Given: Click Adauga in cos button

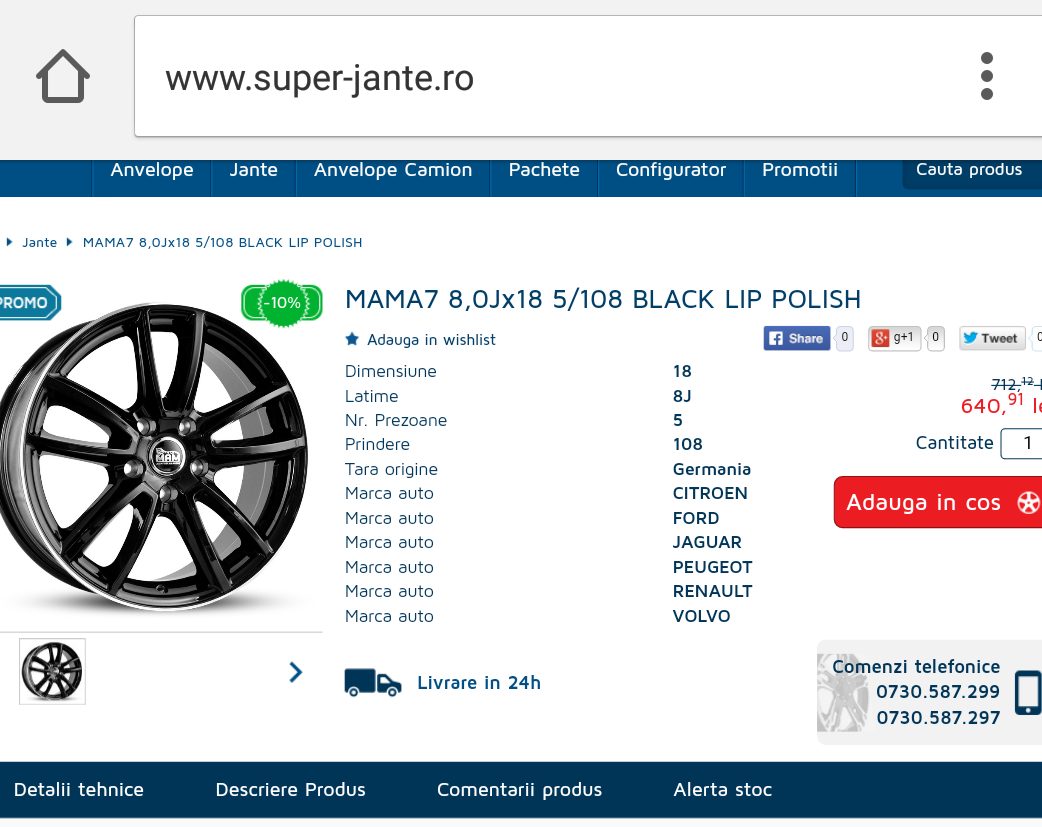Looking at the screenshot, I should 938,503.
